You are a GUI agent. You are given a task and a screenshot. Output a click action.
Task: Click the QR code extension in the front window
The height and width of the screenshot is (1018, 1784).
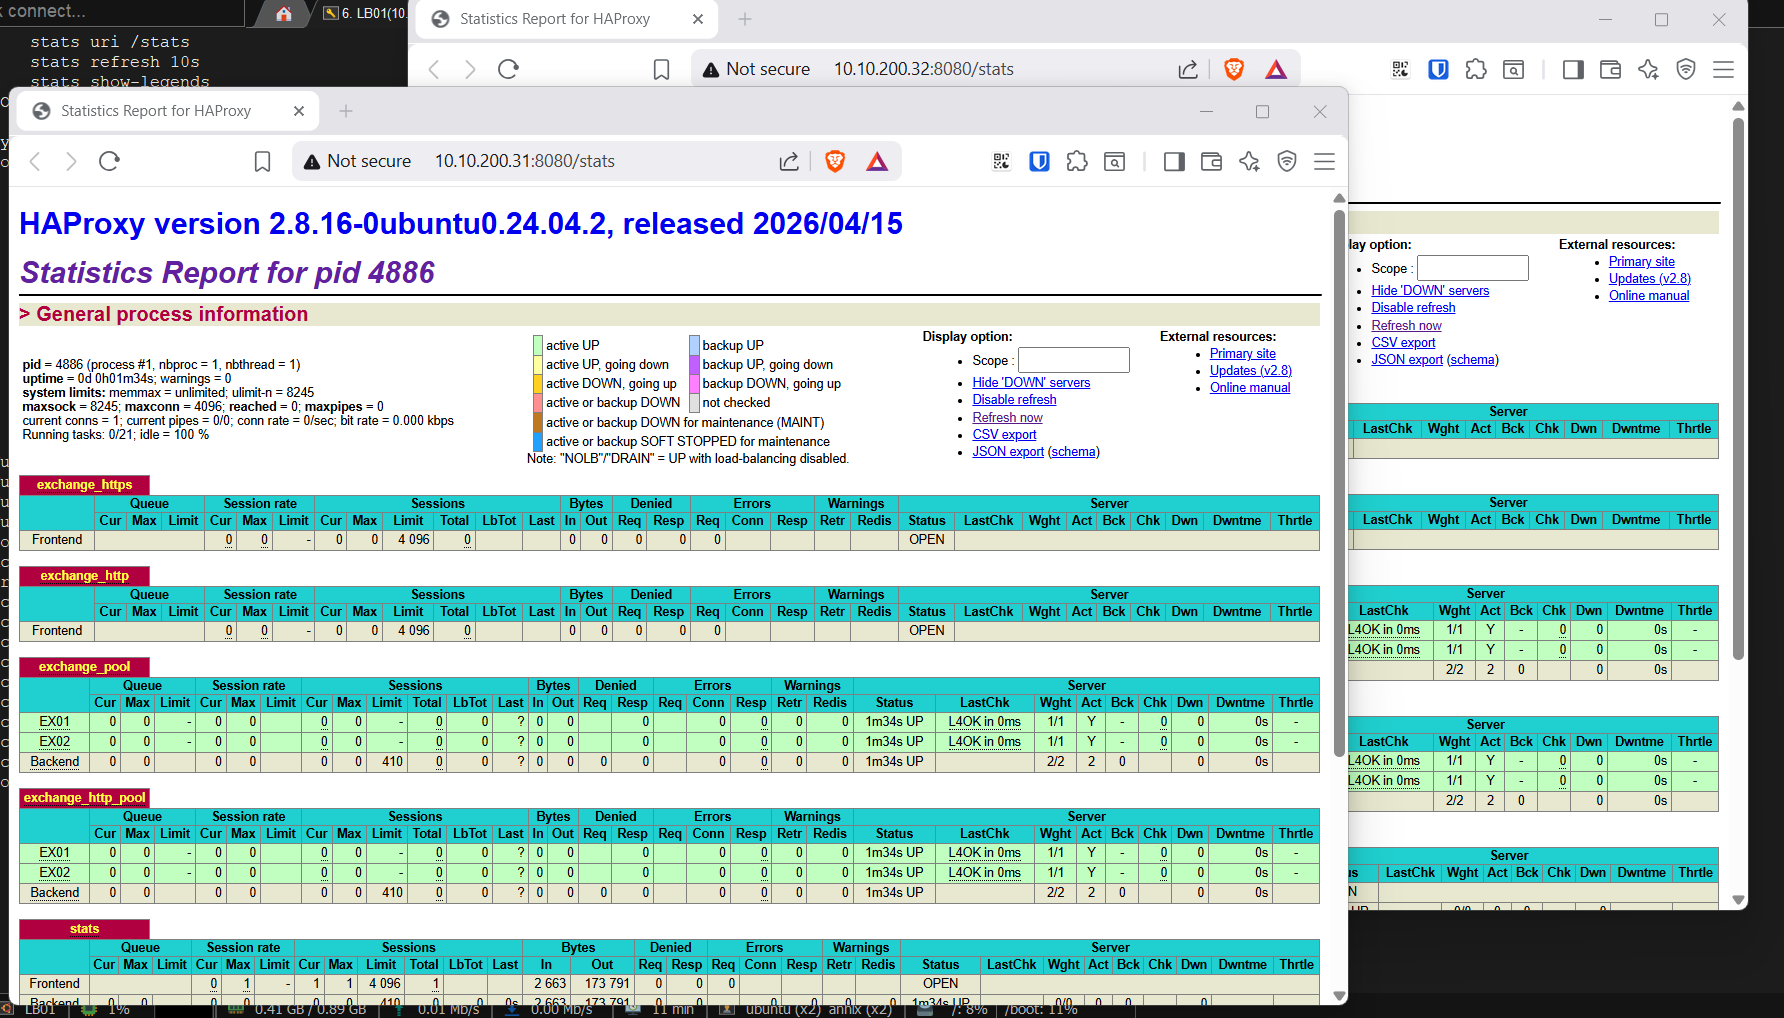click(x=1001, y=161)
